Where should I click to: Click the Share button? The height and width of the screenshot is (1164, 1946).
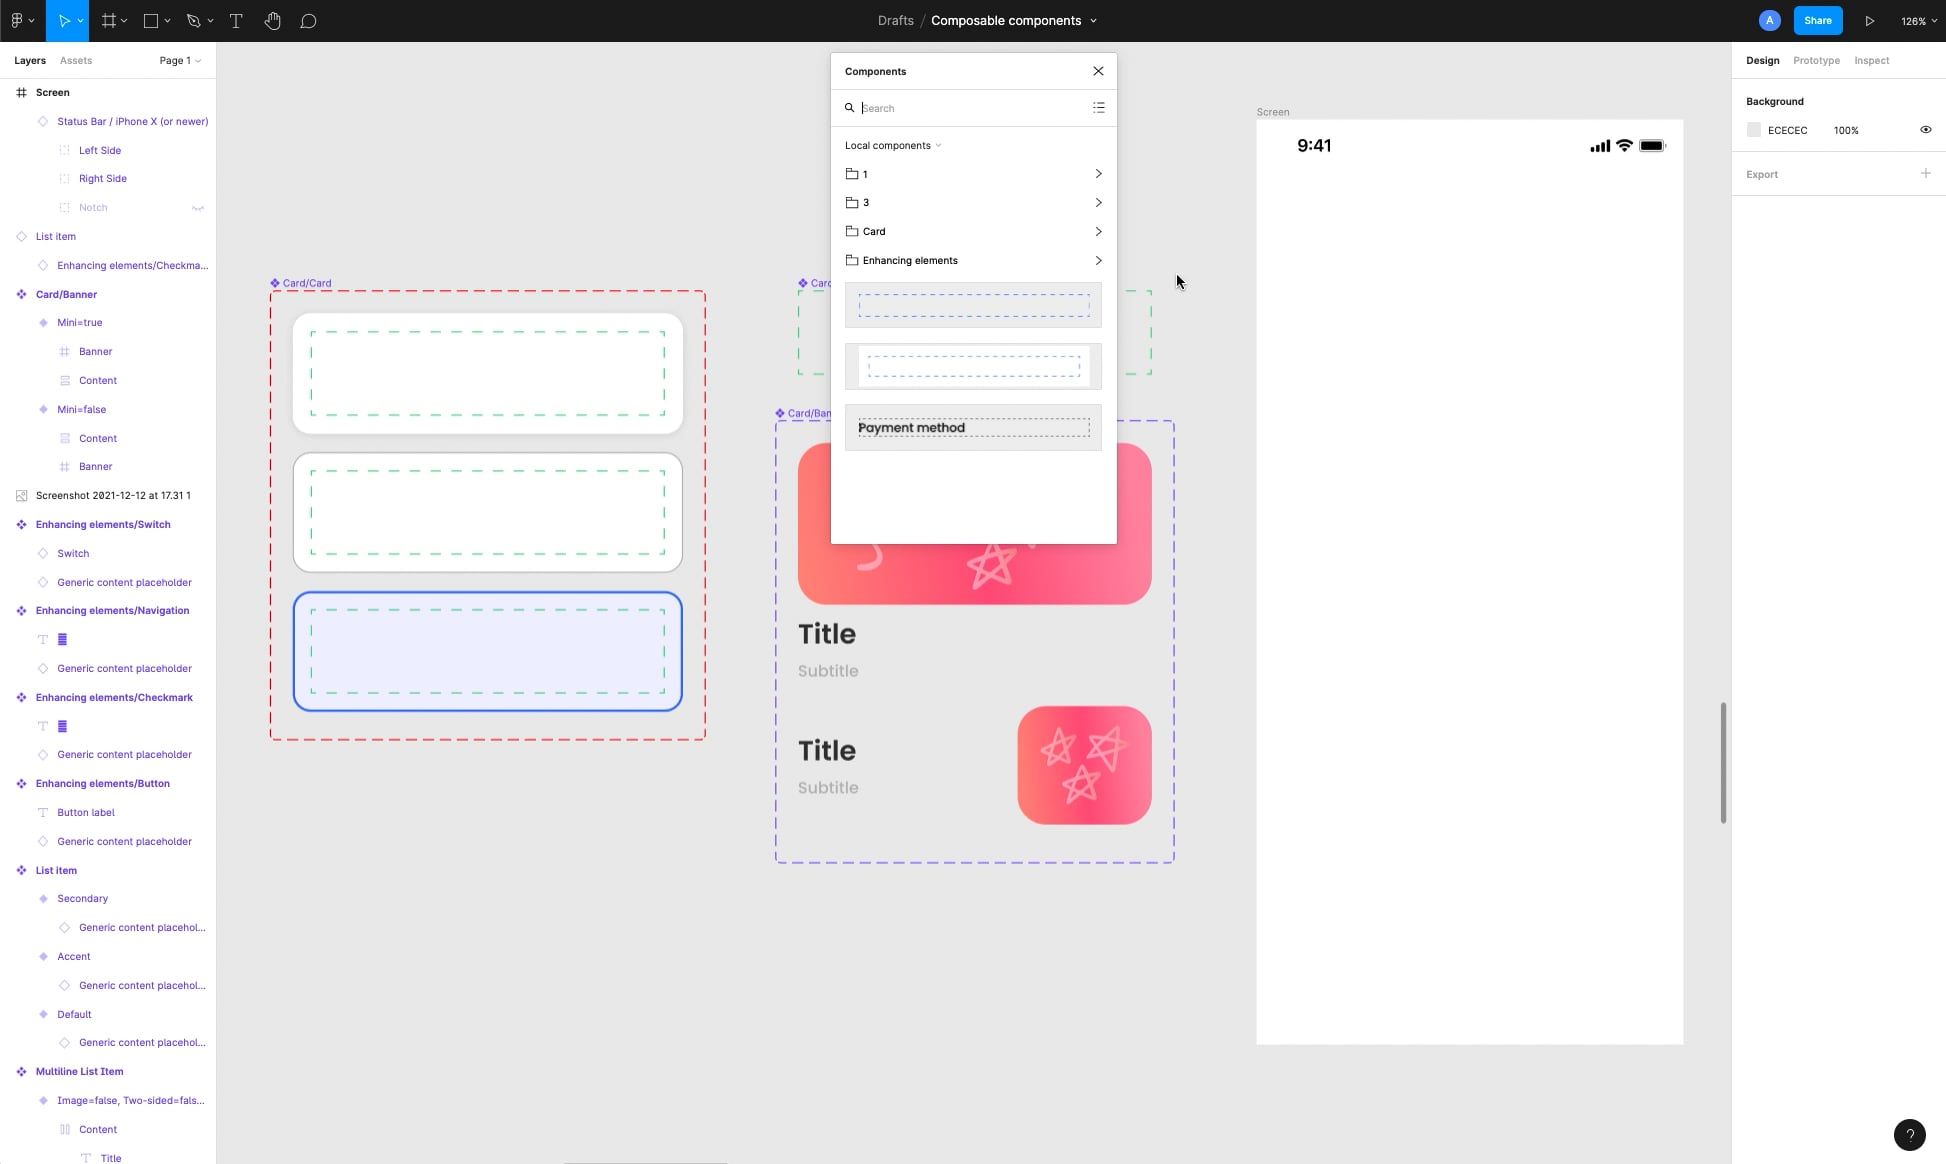point(1817,20)
